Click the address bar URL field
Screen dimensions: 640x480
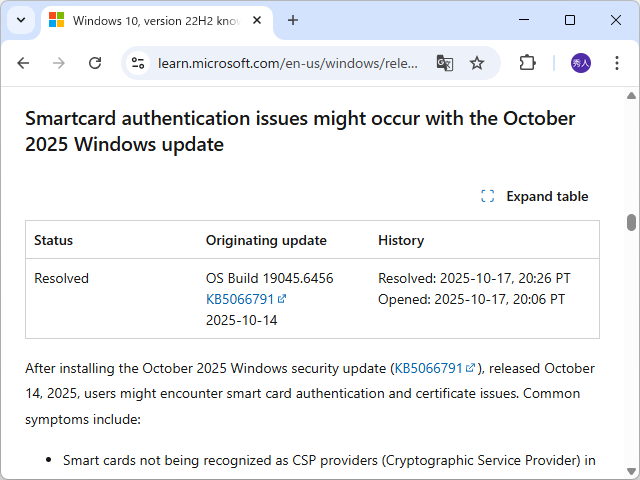(x=288, y=63)
